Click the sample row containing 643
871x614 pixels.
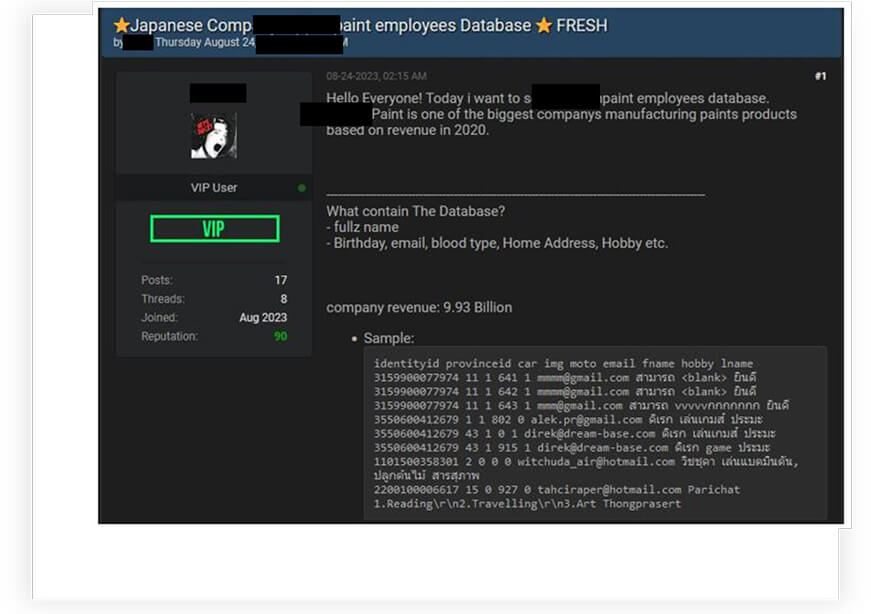(x=581, y=406)
